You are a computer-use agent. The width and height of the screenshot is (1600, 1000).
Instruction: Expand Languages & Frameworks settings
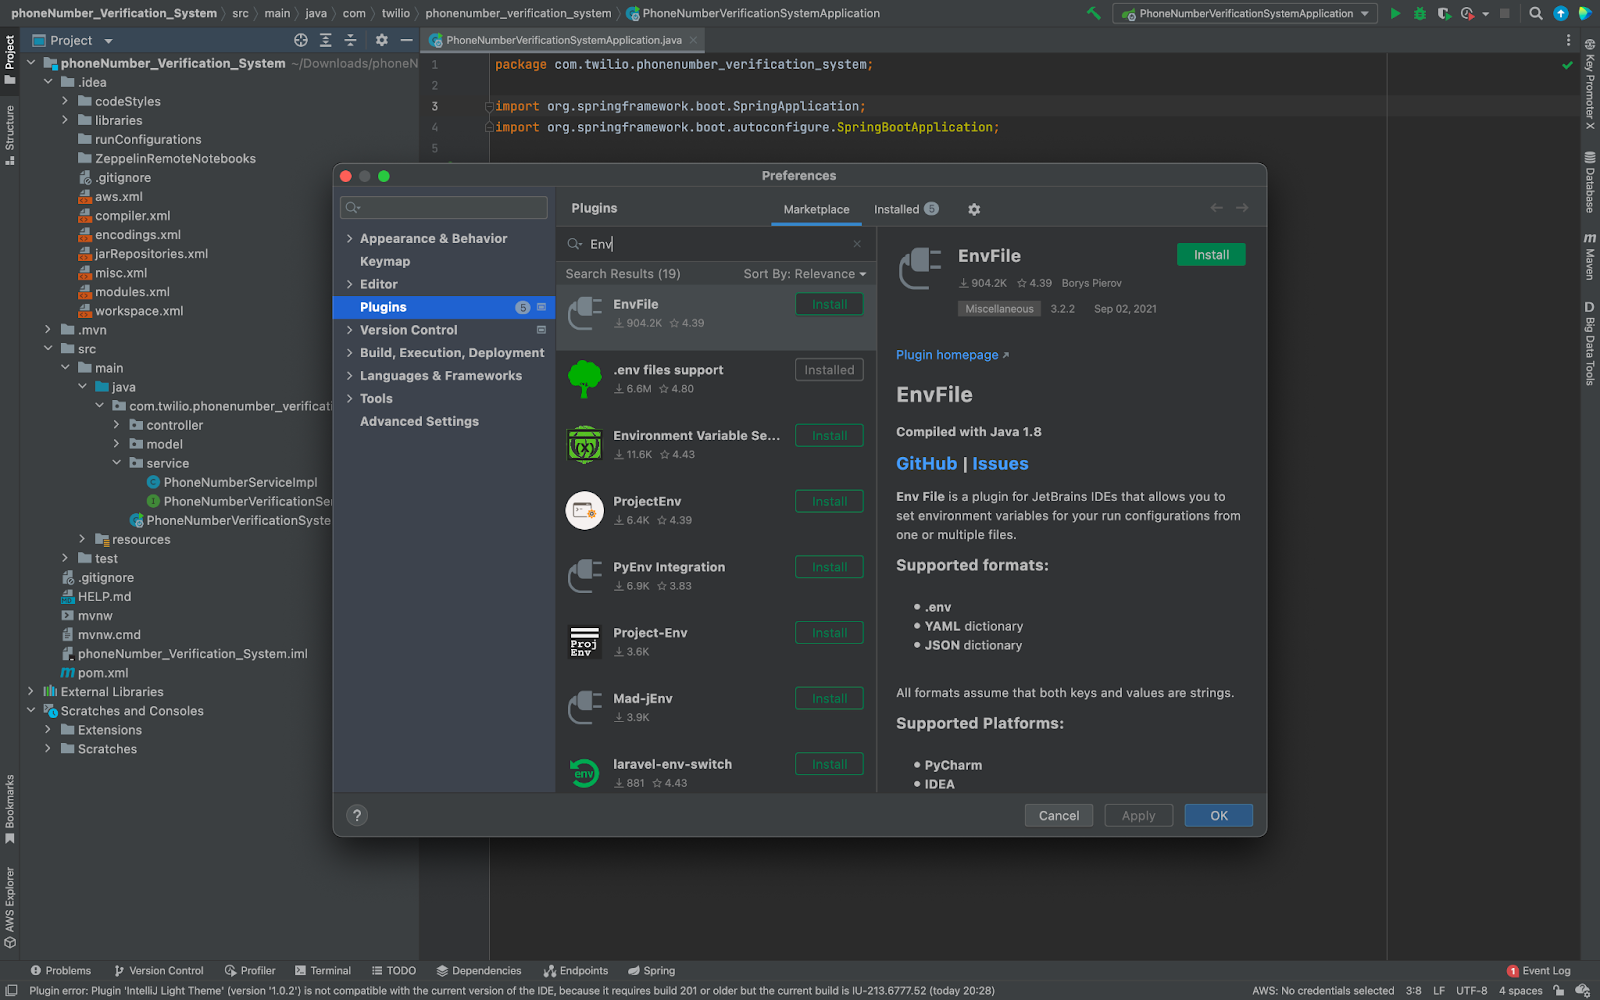tap(349, 376)
